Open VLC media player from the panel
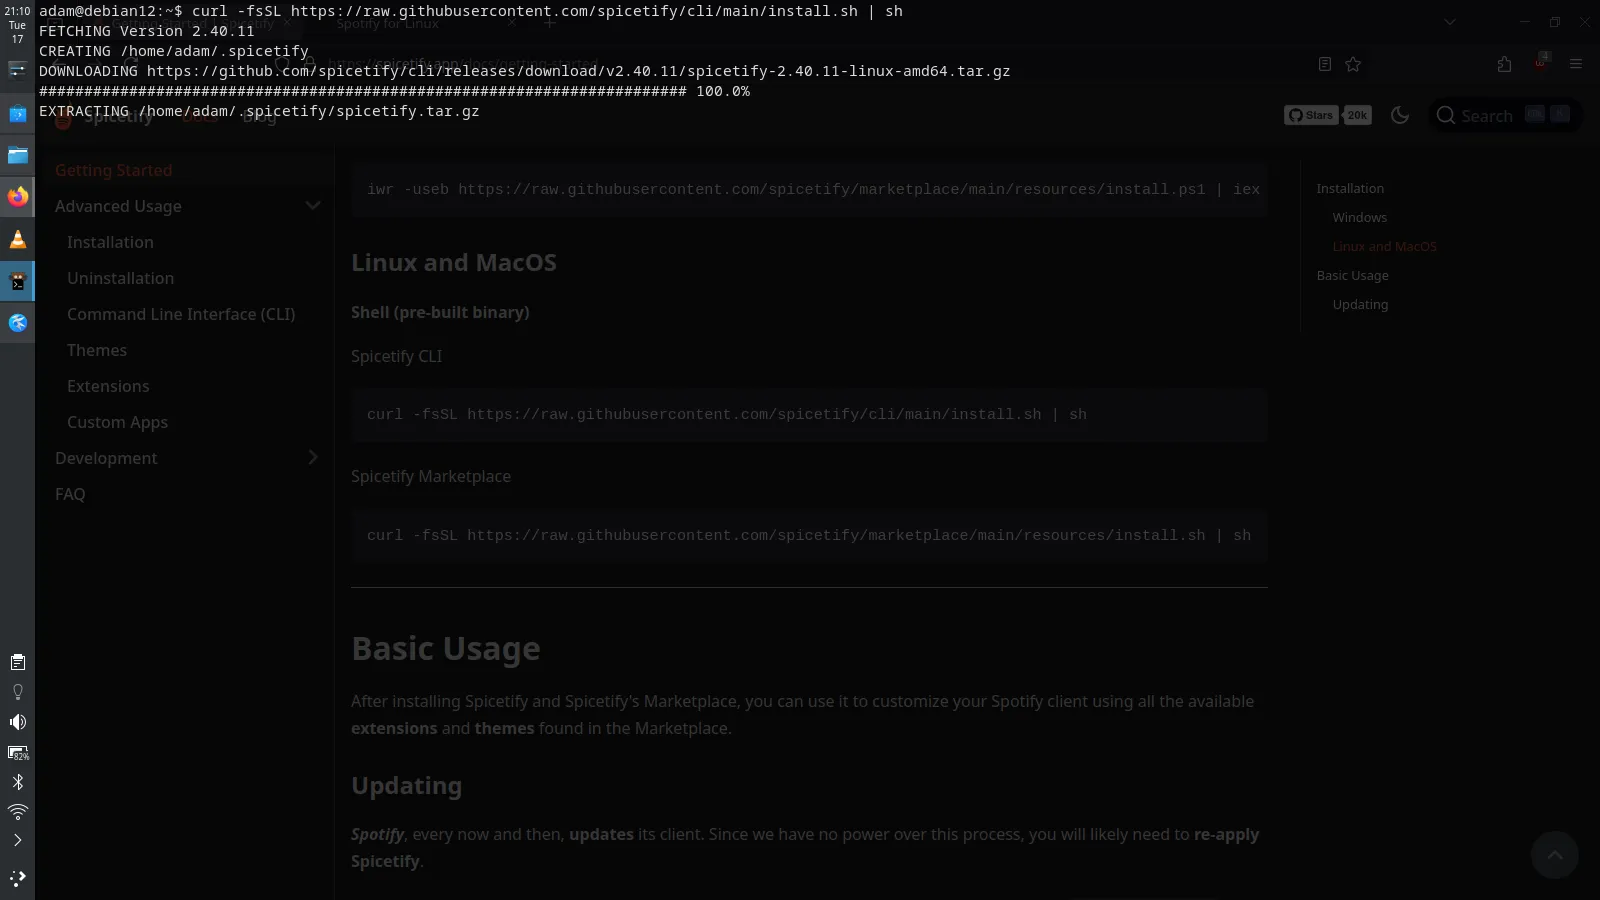 tap(17, 239)
